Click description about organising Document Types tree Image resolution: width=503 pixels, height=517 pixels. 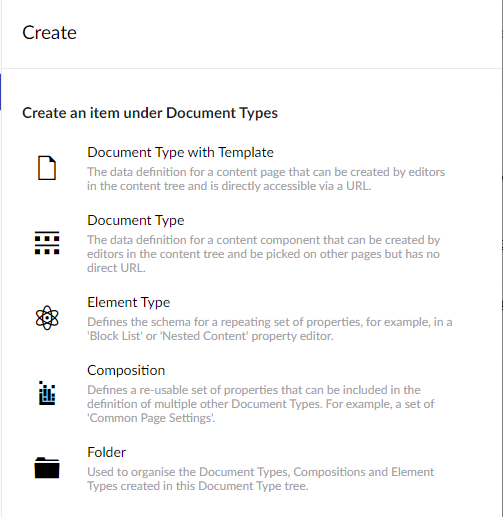[x=261, y=479]
